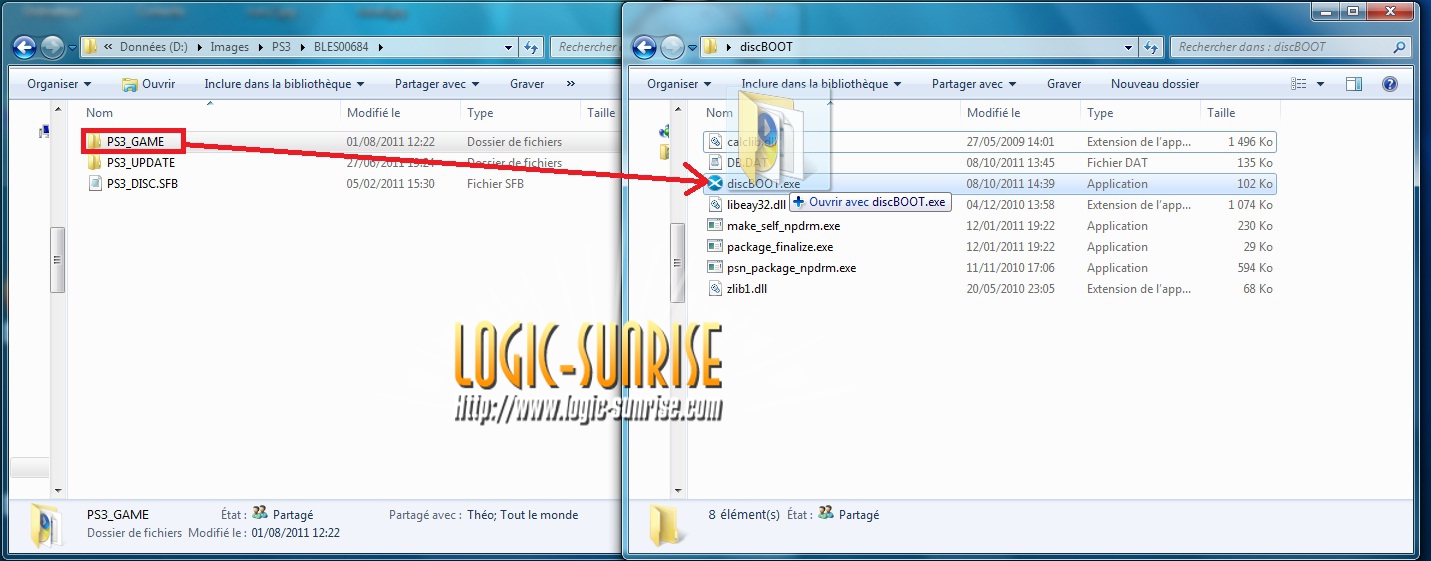This screenshot has height=561, width=1431.
Task: Open recent pages dropdown in BLES00684 window
Action: (70, 47)
